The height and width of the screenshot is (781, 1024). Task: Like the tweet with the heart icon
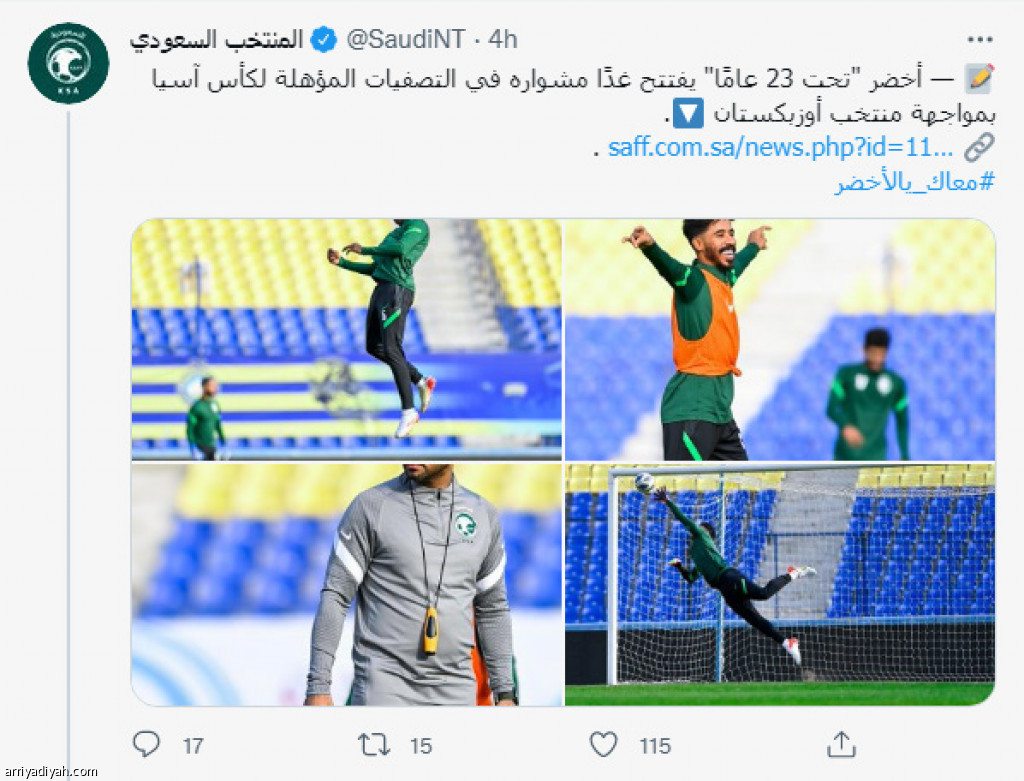tap(603, 744)
